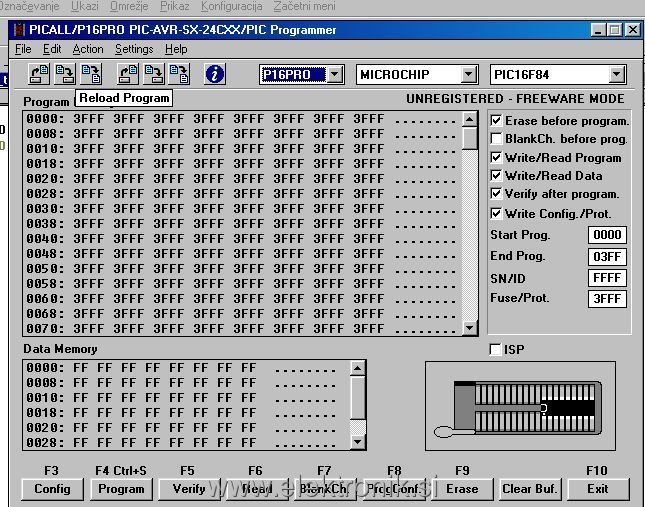The image size is (645, 507).
Task: Enable BlankCh. before prog. checkbox
Action: (496, 139)
